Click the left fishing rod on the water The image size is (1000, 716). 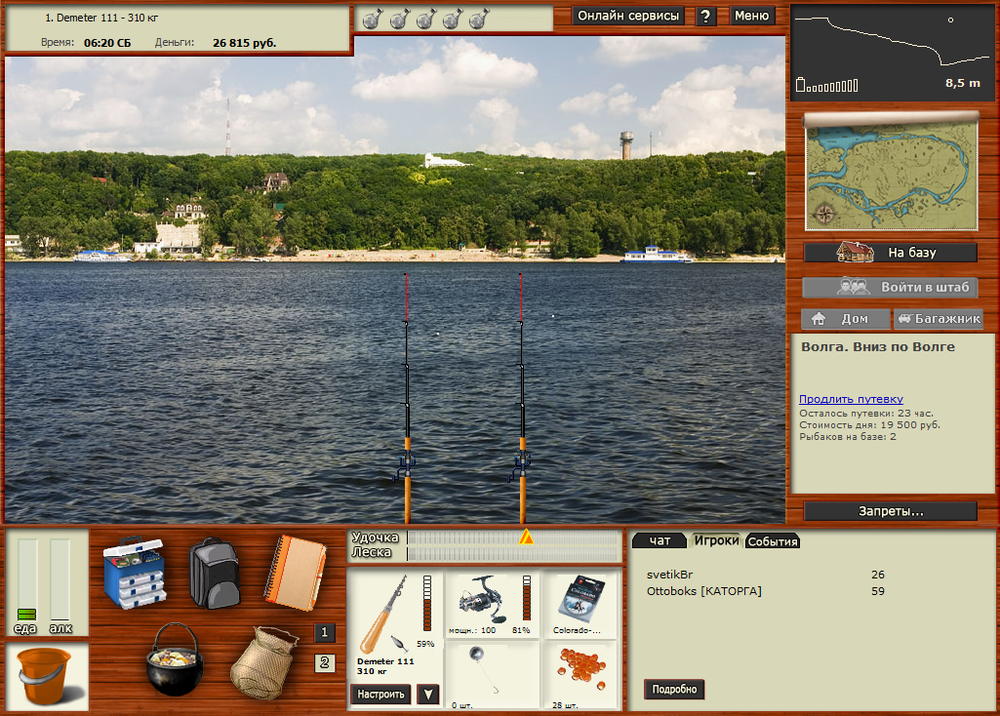407,398
